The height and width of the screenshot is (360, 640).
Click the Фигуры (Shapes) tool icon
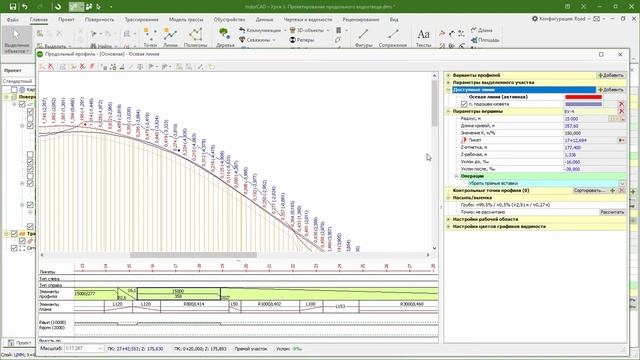pyautogui.click(x=363, y=34)
